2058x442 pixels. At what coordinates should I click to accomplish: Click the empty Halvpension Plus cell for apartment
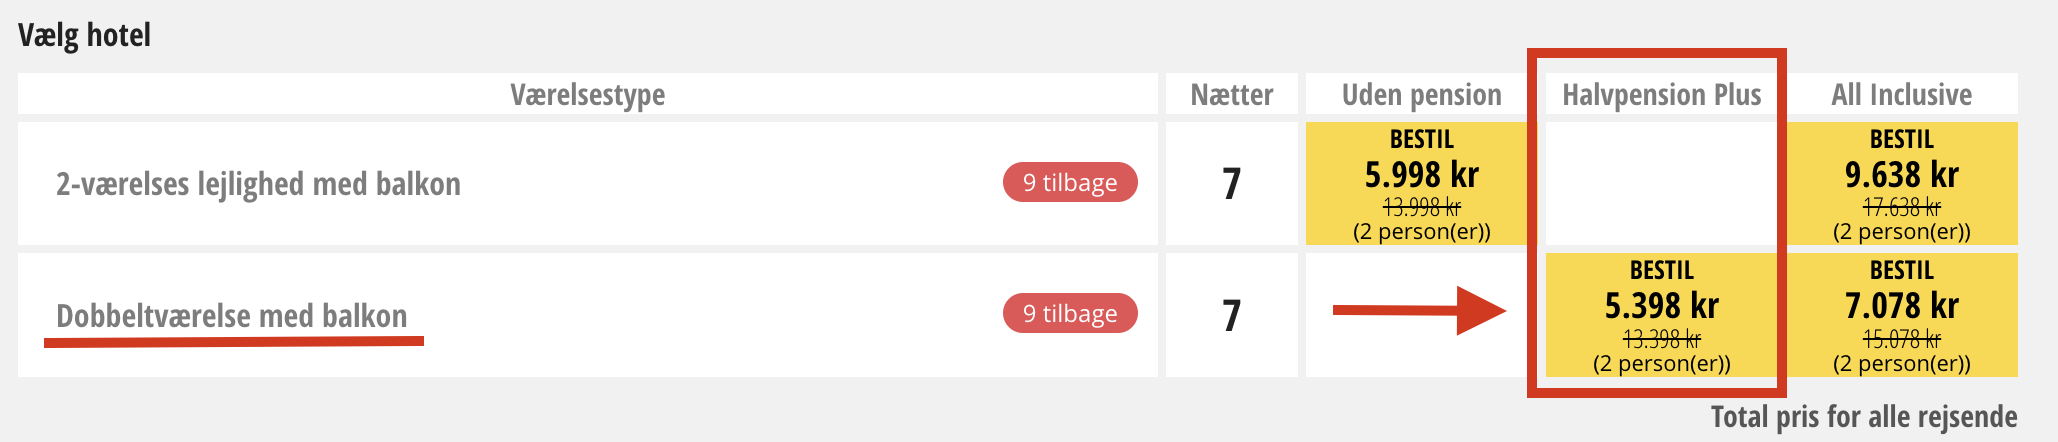click(1661, 183)
